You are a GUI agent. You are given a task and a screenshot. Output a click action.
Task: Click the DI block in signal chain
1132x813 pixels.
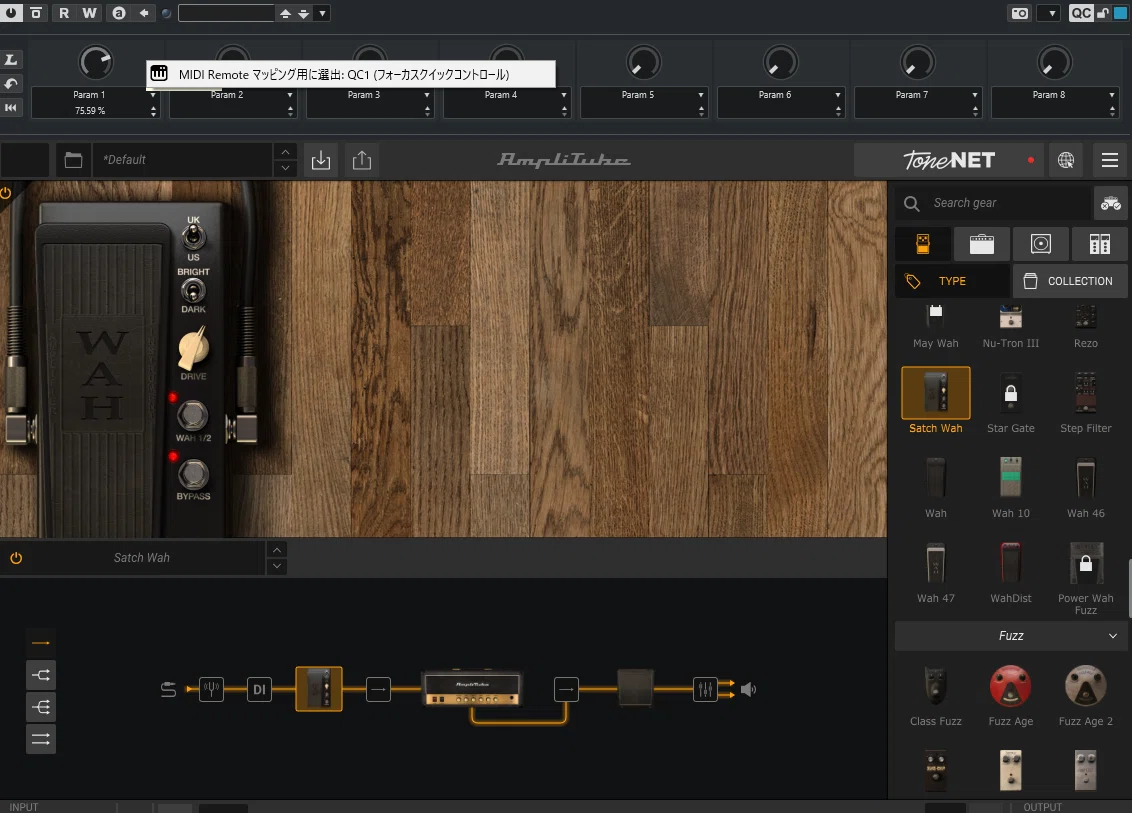(259, 690)
